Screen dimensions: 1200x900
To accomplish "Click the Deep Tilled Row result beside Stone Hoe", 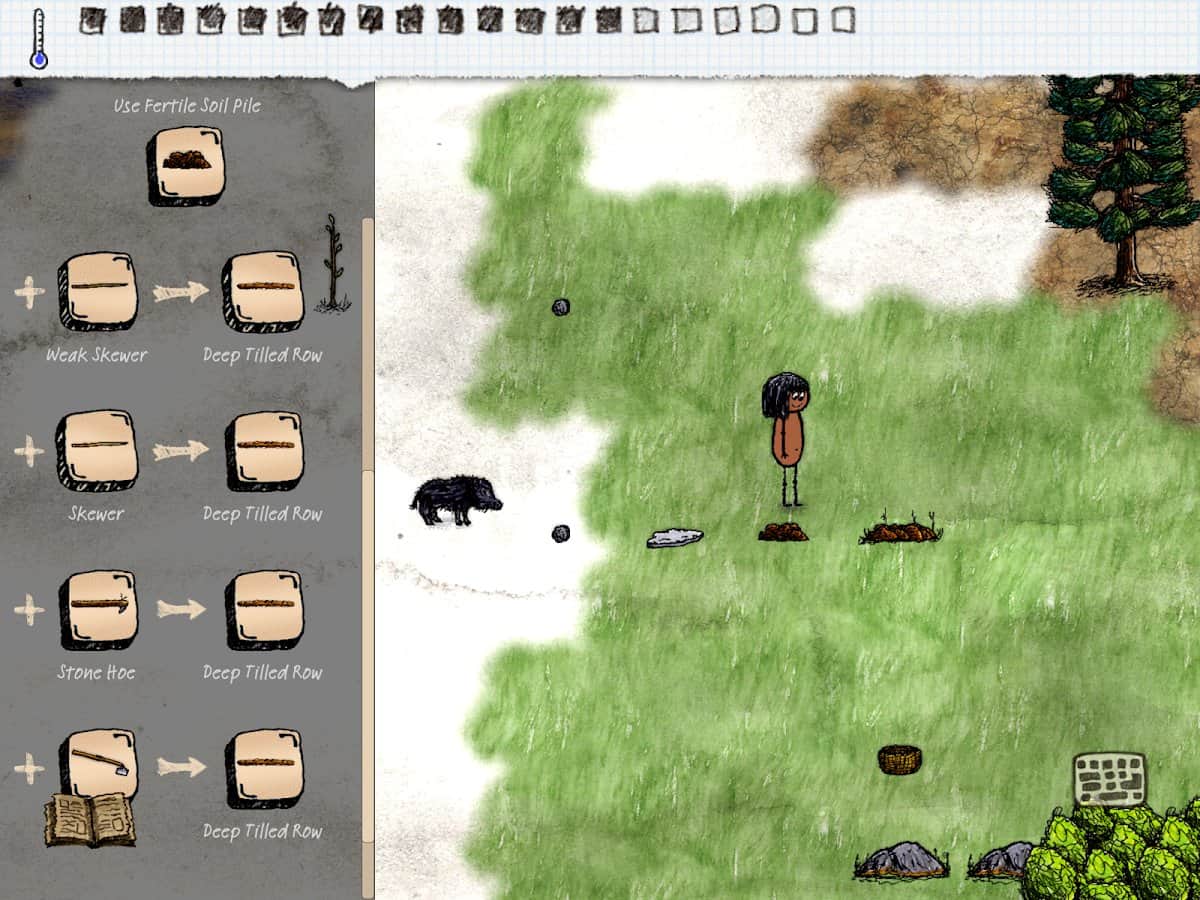I will click(264, 608).
